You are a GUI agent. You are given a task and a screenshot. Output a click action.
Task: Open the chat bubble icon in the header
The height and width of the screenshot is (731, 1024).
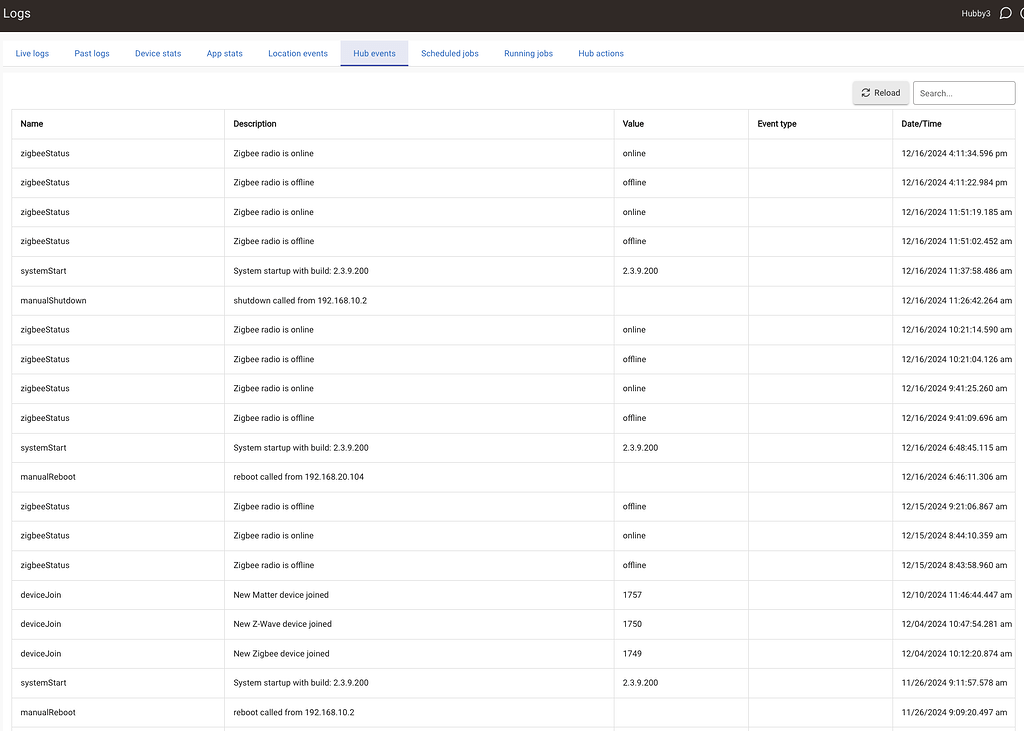(x=1005, y=13)
